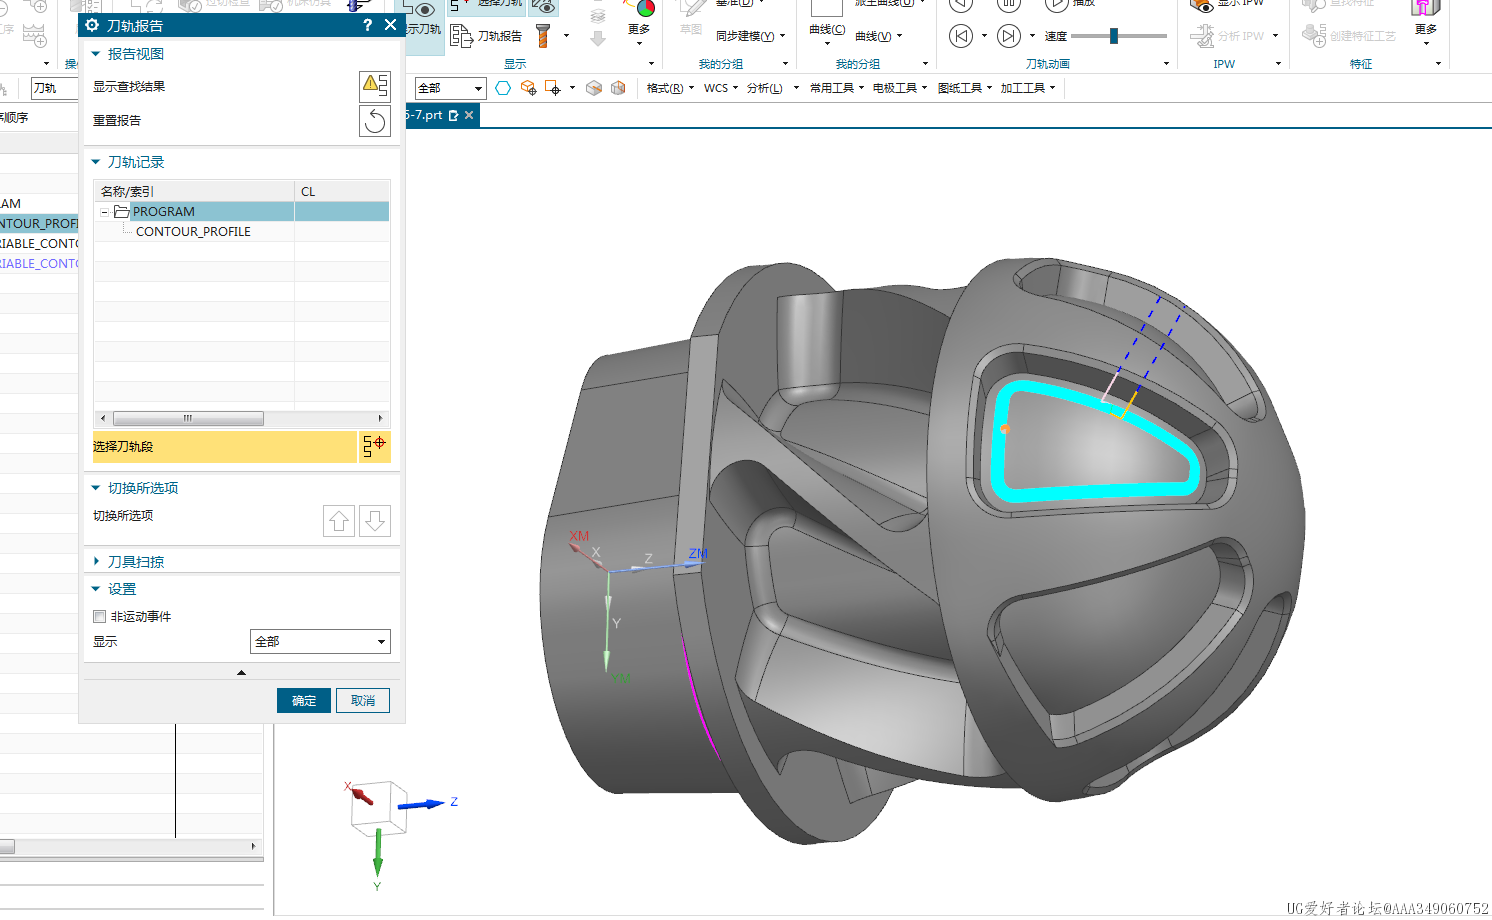
Task: Collapse the 切换所选项 section
Action: coord(96,488)
